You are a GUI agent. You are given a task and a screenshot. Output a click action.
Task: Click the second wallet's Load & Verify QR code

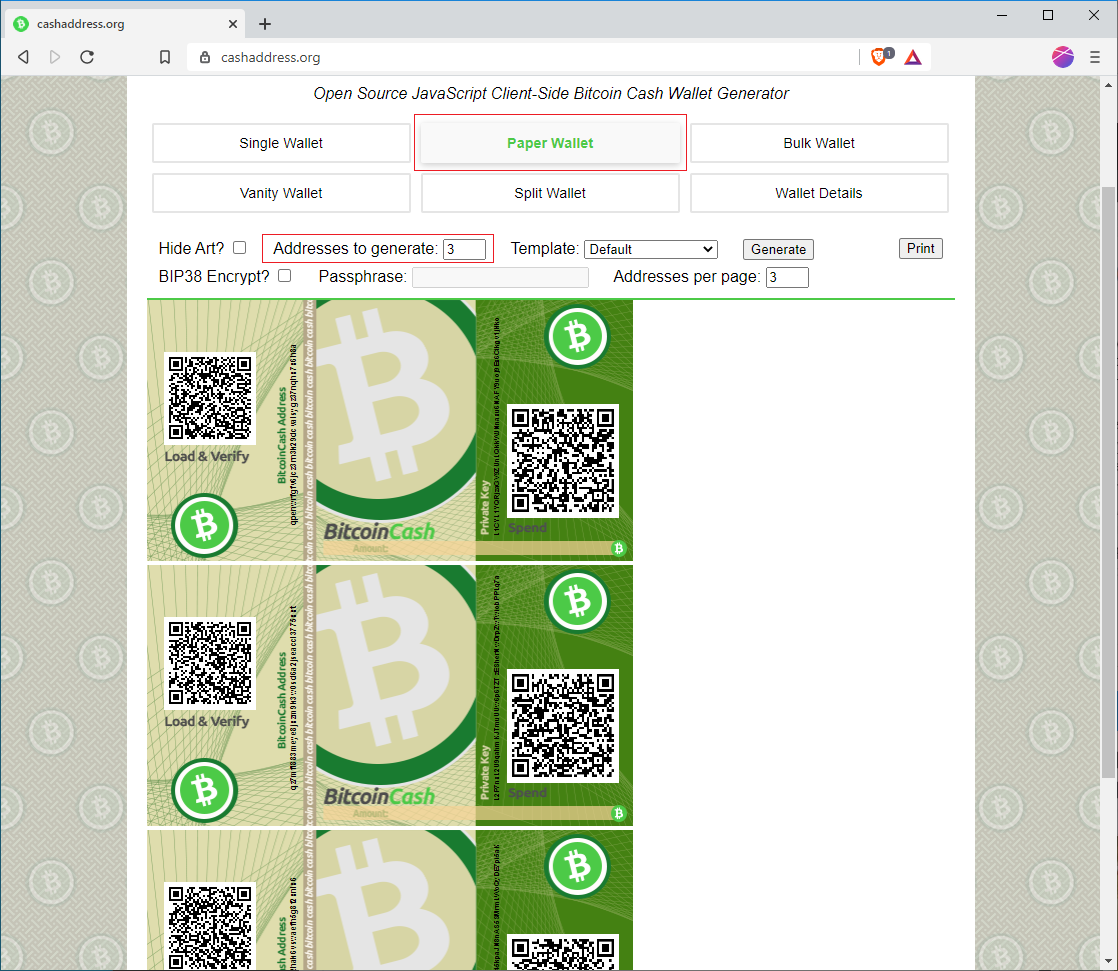pos(210,663)
